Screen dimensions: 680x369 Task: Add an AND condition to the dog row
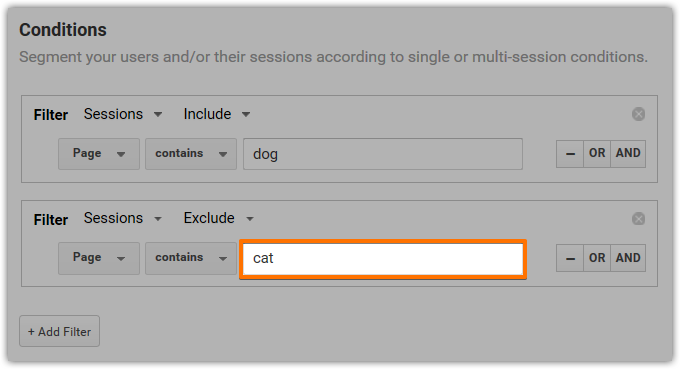[x=628, y=153]
